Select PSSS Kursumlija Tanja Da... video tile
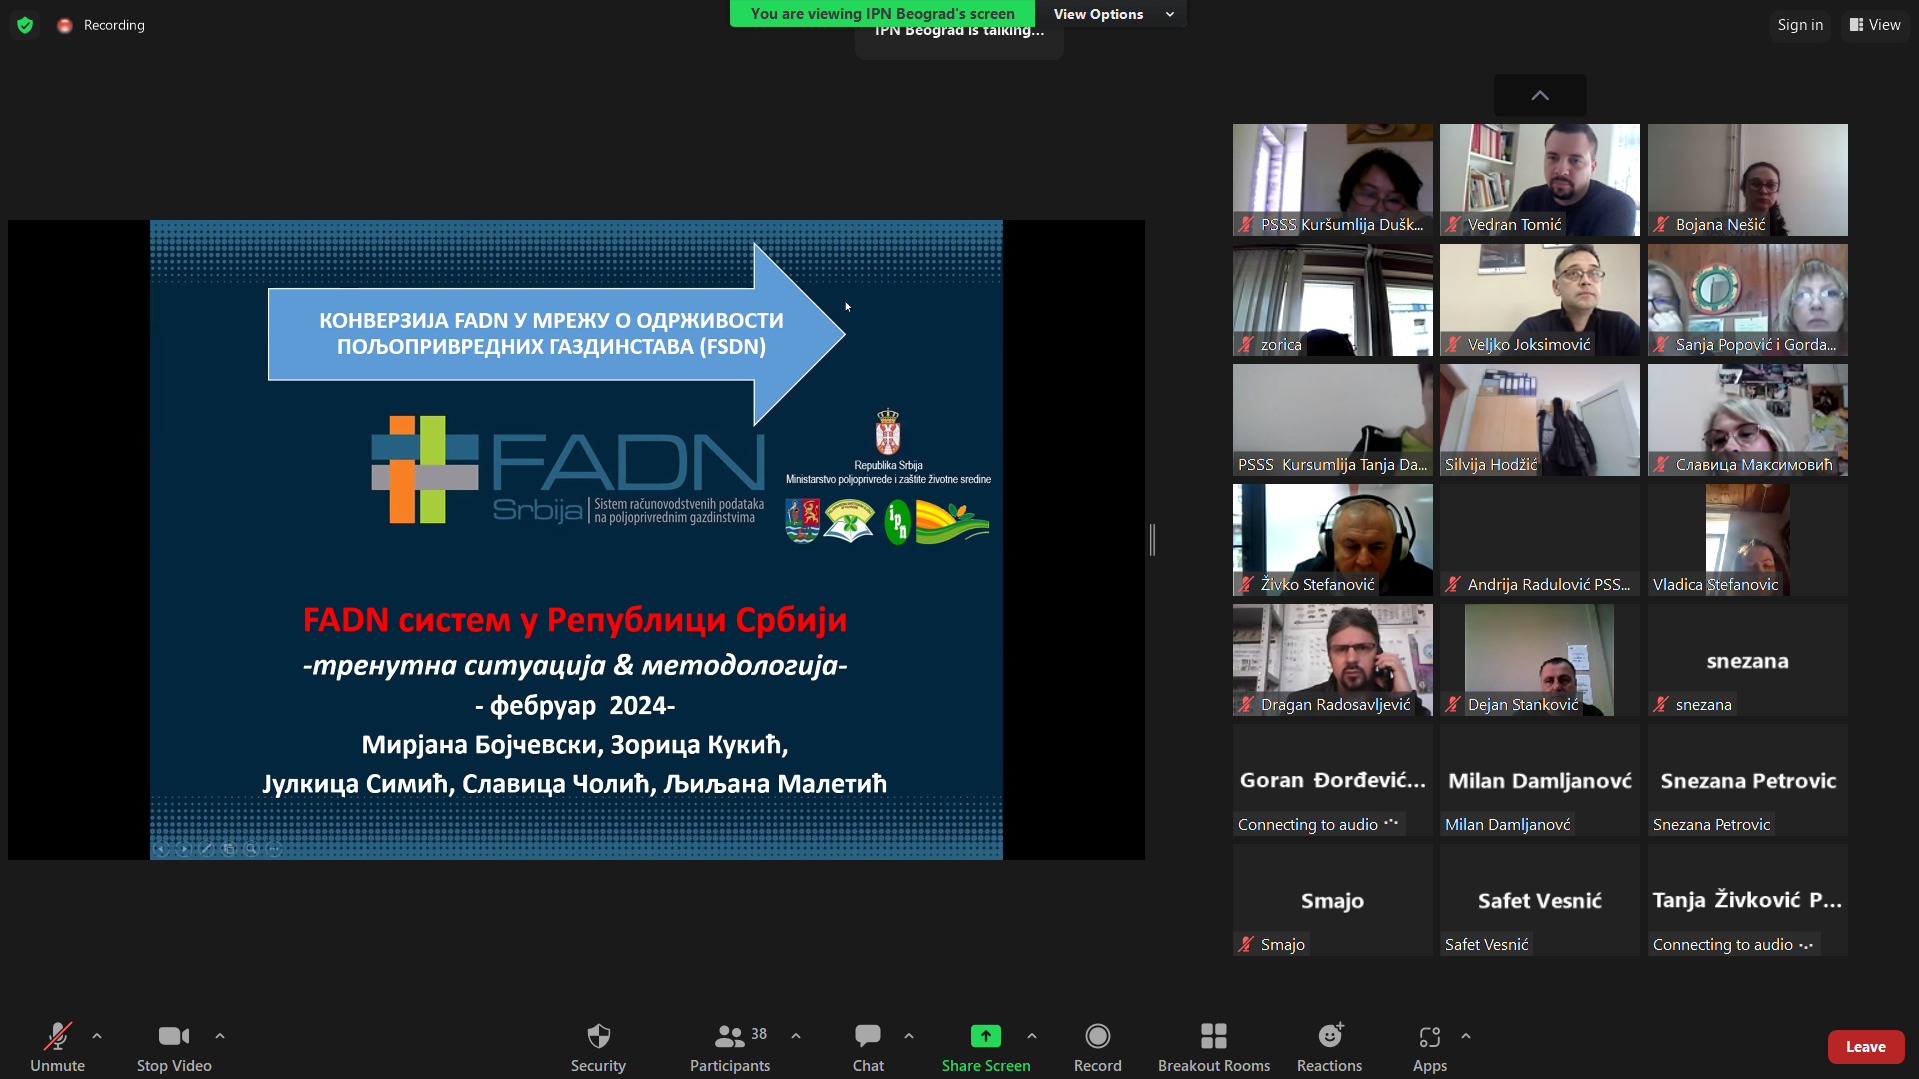Image resolution: width=1919 pixels, height=1079 pixels. (x=1333, y=420)
